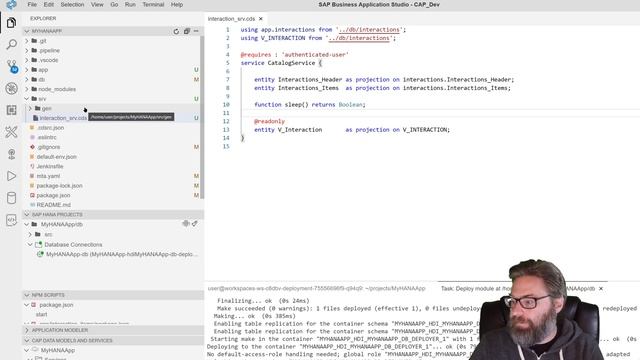Open the .eslintrc file
Viewport: 640px width, 360px height.
click(47, 137)
